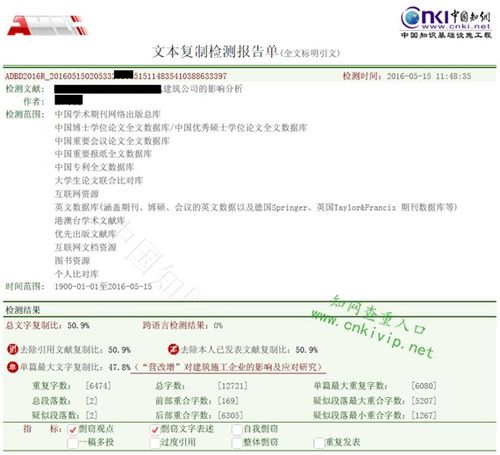
Task: Click the 总段落数 [2] value
Action: click(x=91, y=400)
